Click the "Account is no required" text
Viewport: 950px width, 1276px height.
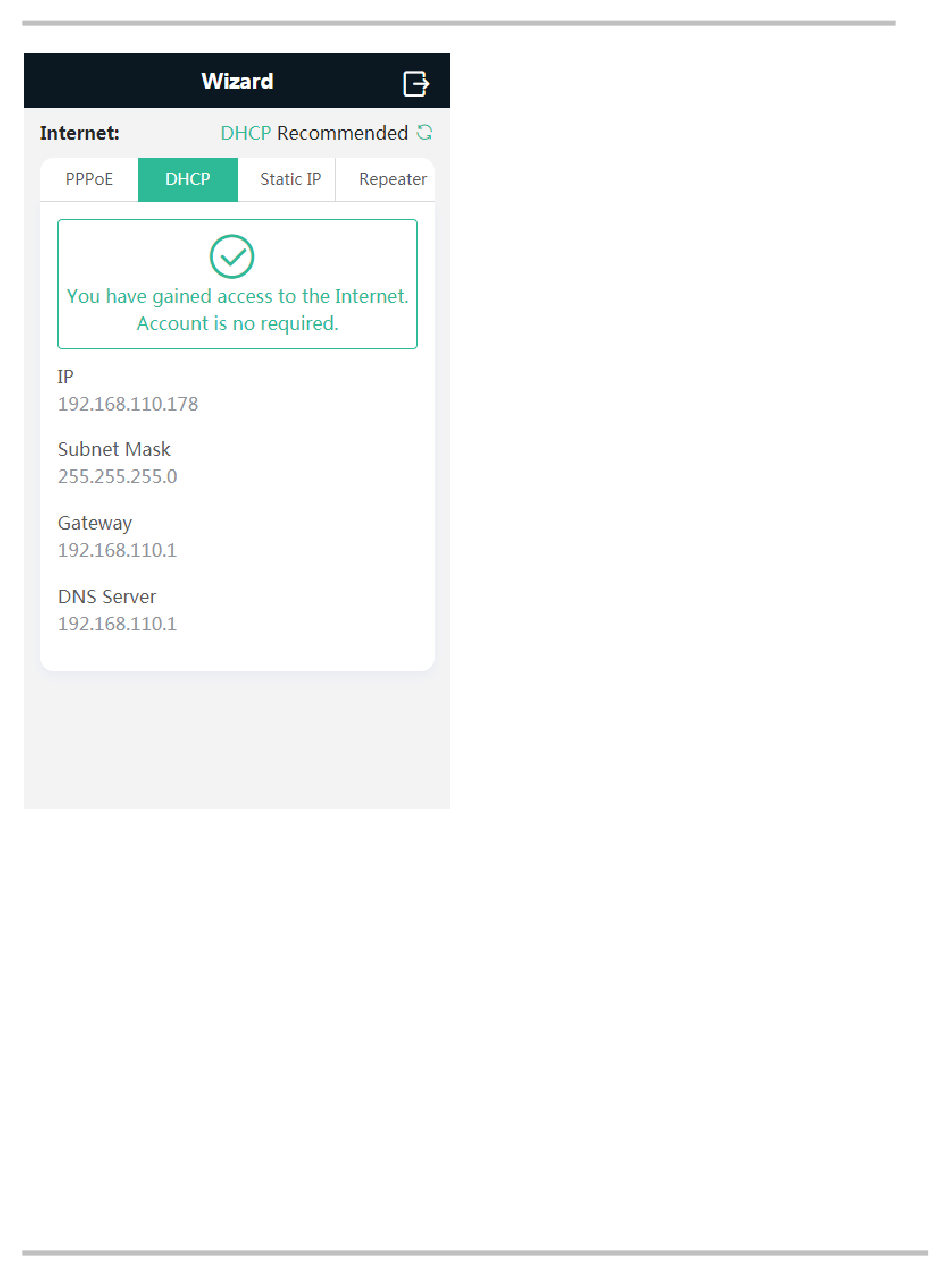coord(238,324)
